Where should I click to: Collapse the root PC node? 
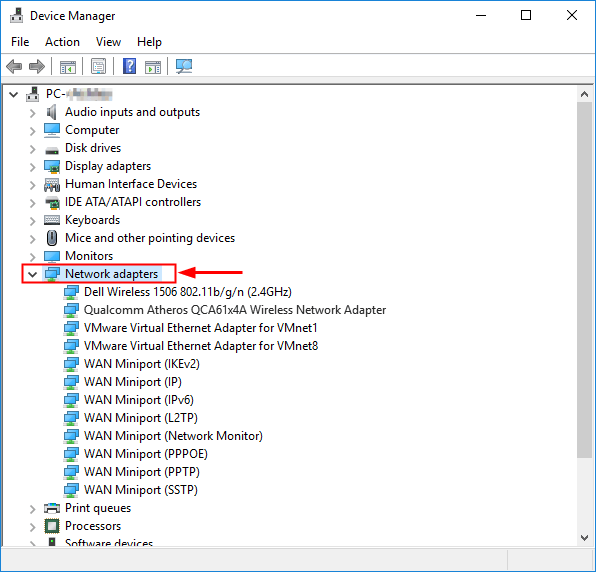[x=14, y=94]
